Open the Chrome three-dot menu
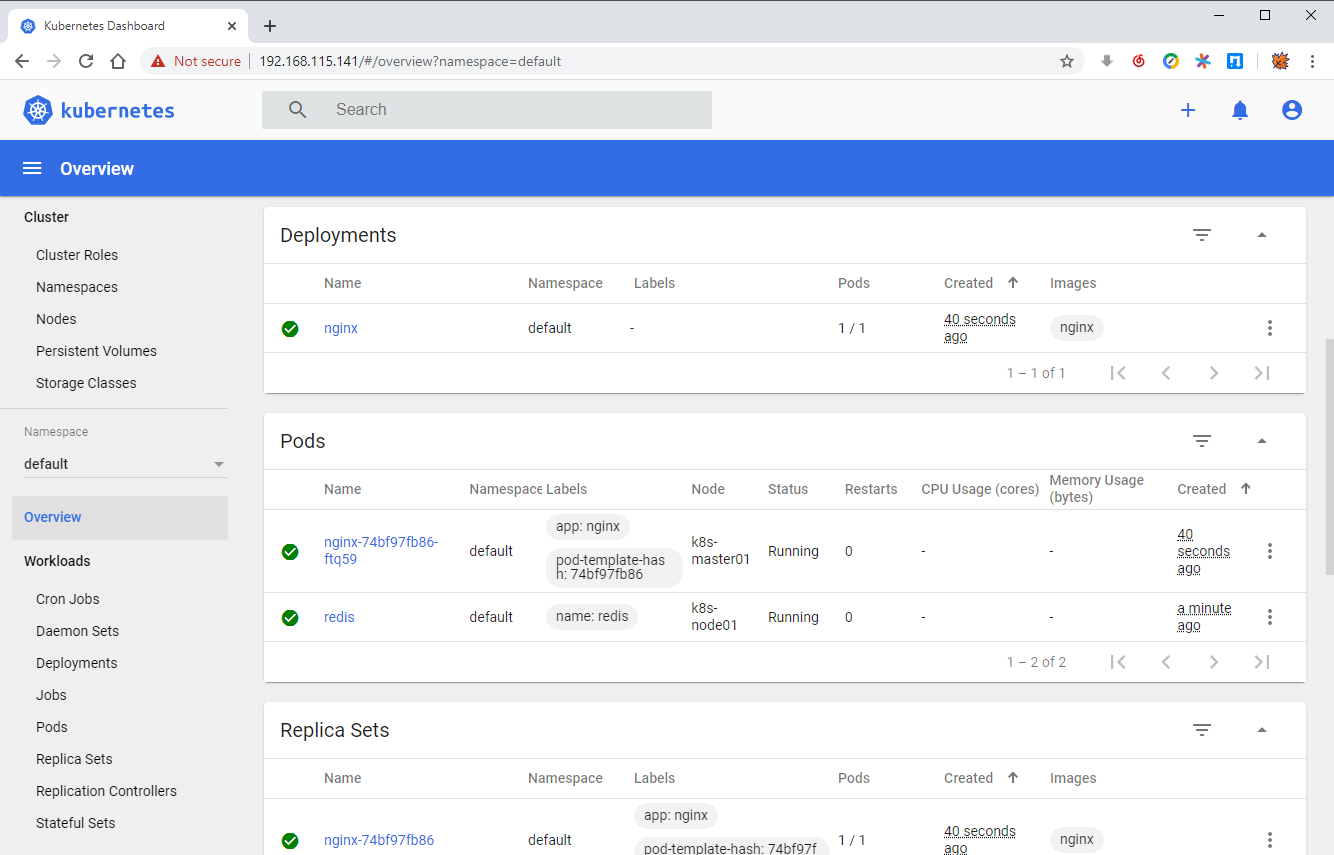The image size is (1334, 855). [x=1312, y=61]
